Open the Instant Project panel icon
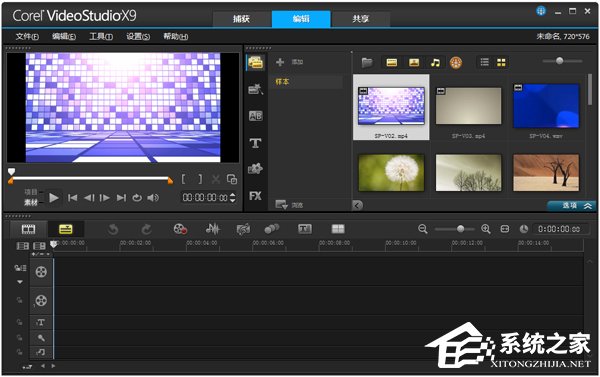Viewport: 600px width, 377px height. (256, 90)
